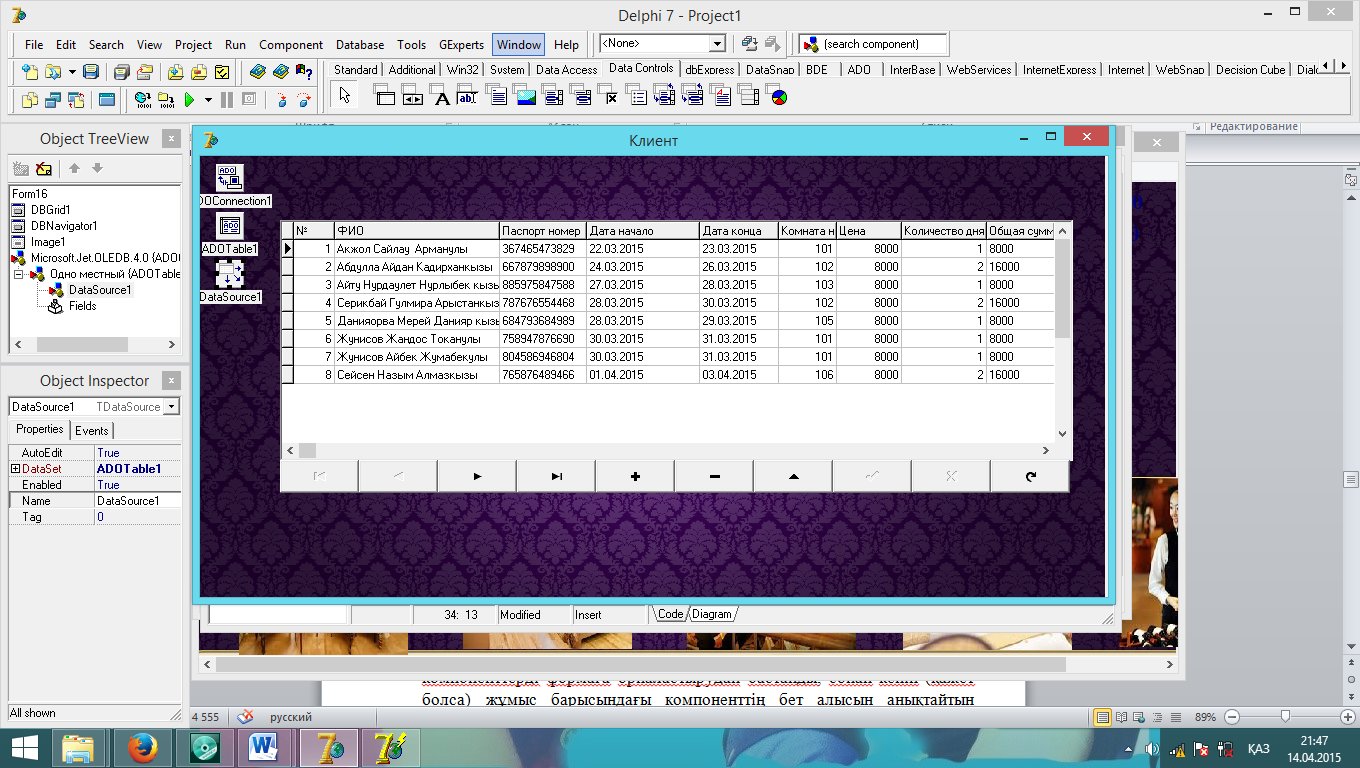The width and height of the screenshot is (1360, 768).
Task: Click the New Form toolbar icon
Action: [x=107, y=99]
